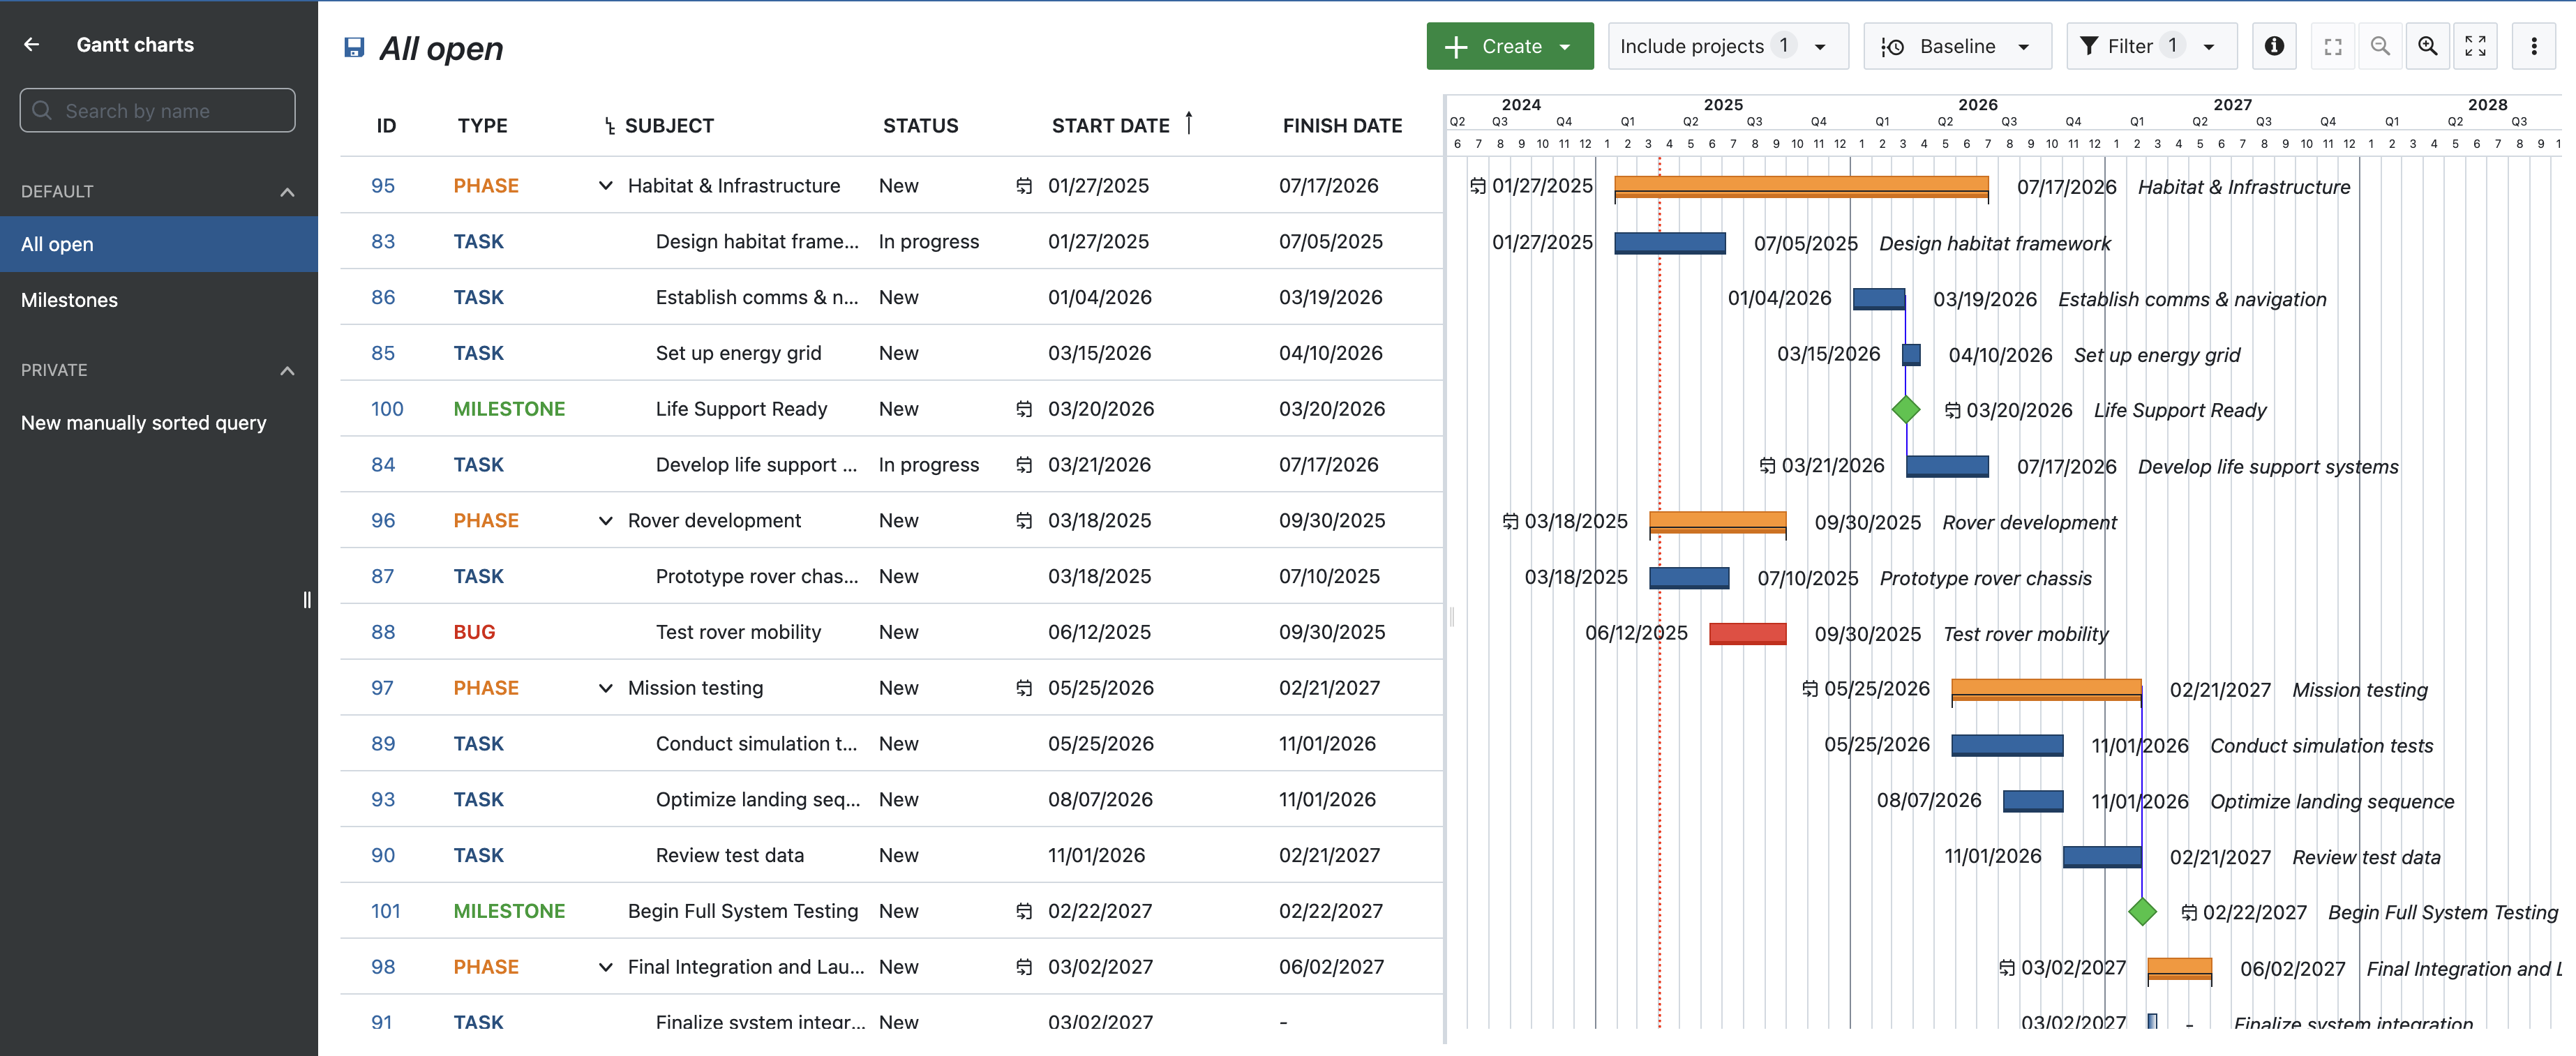Navigate back using the arrow icon
The width and height of the screenshot is (2576, 1056).
click(x=32, y=44)
